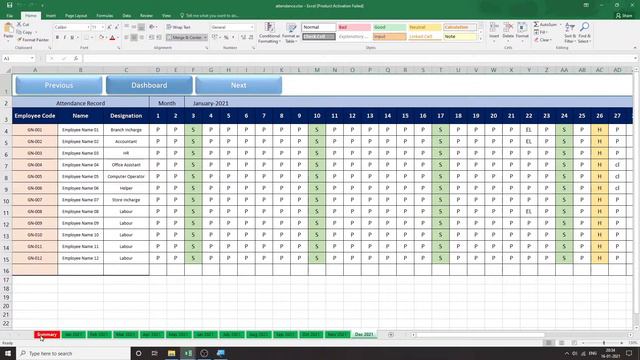Switch to the Data tab

pos(127,16)
